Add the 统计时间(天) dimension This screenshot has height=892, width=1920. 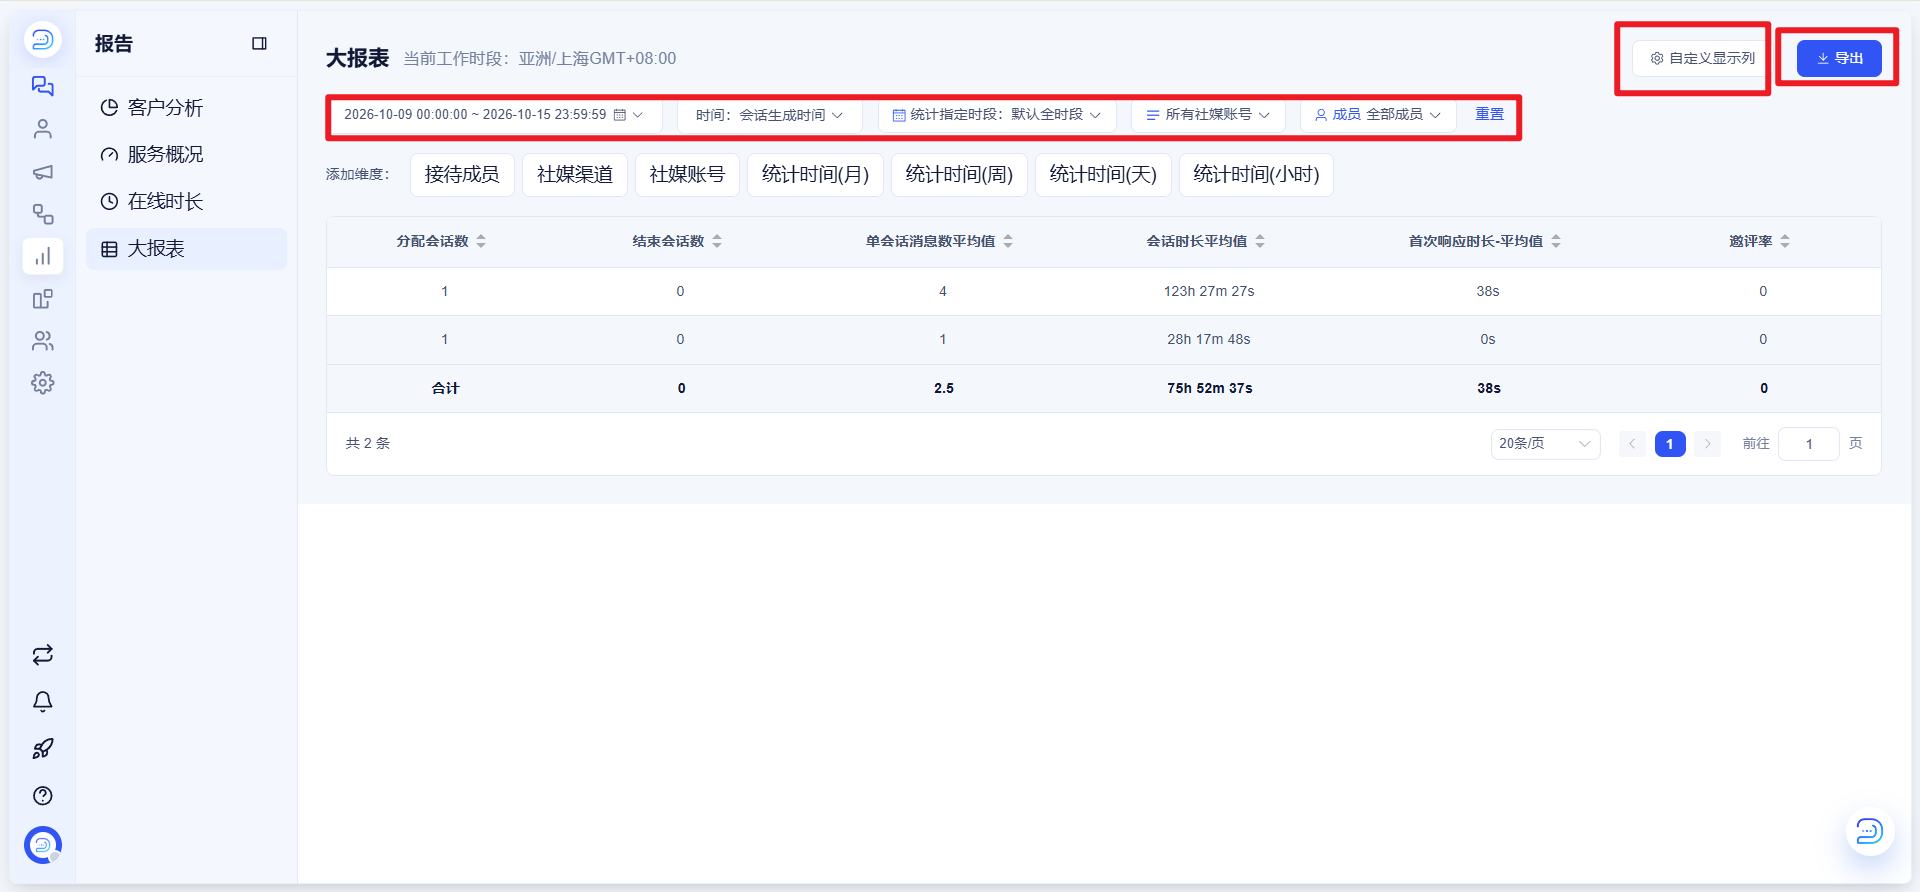point(1103,175)
